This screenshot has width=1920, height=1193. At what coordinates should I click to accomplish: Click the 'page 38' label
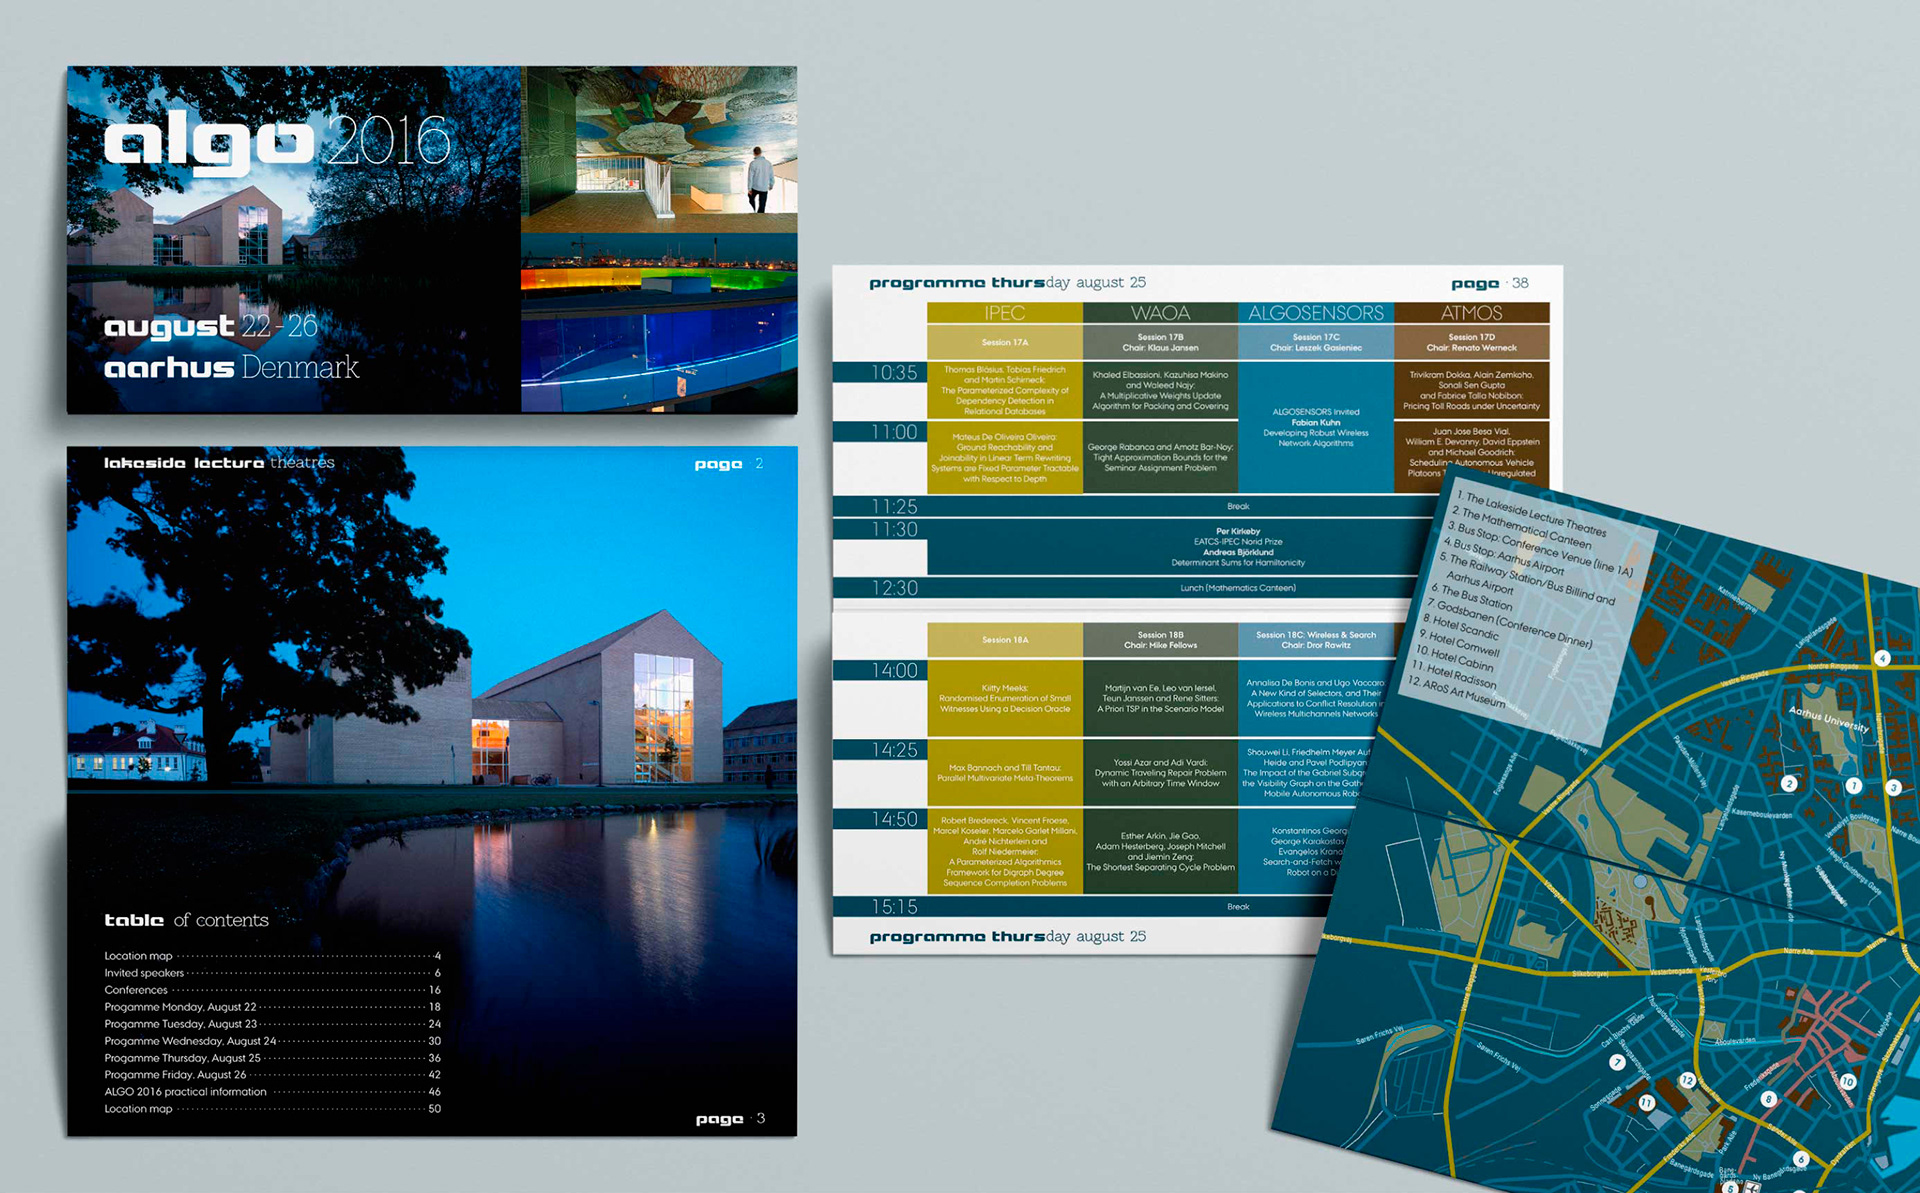pyautogui.click(x=1490, y=283)
